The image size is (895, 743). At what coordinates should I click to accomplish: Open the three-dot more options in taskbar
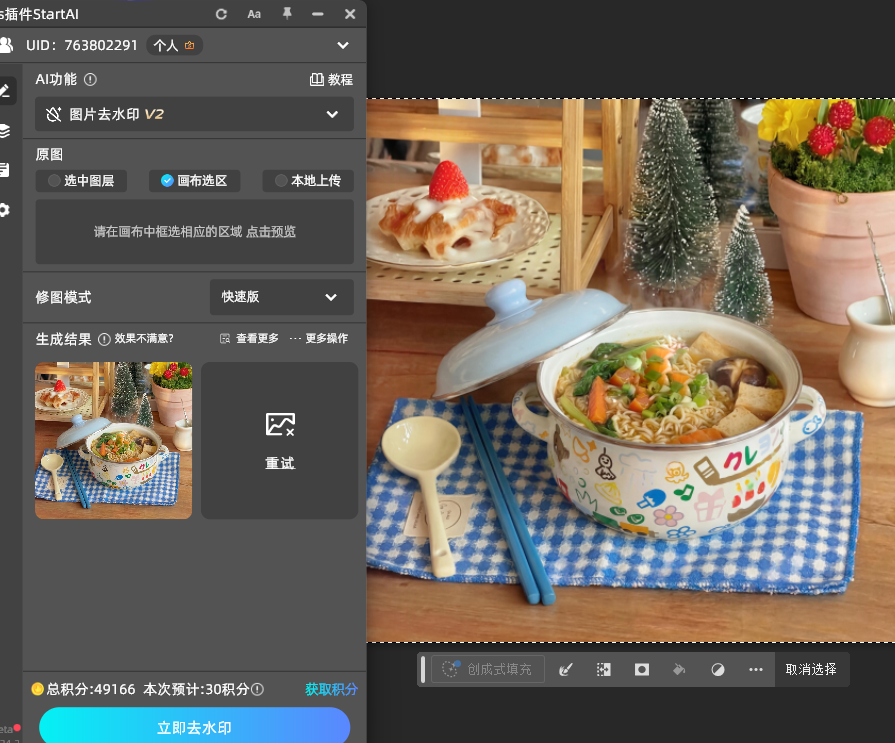point(756,669)
